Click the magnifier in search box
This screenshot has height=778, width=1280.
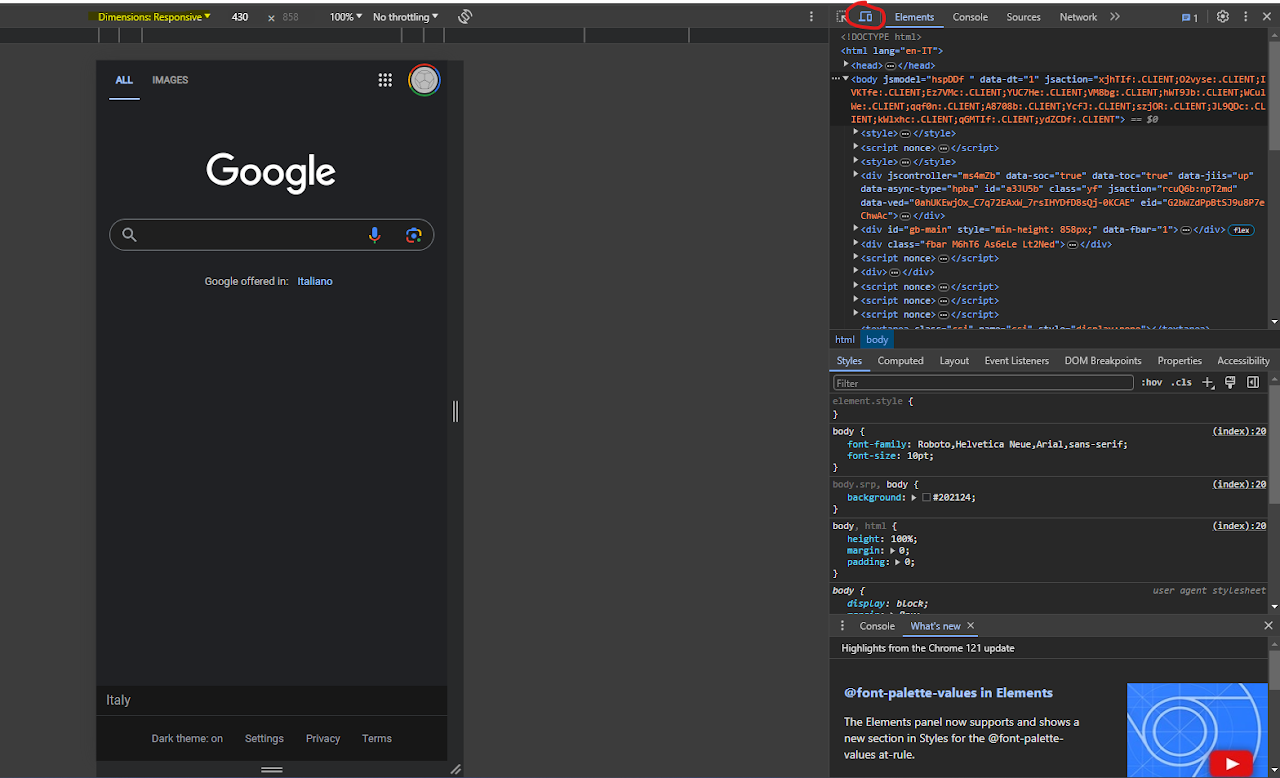(129, 235)
